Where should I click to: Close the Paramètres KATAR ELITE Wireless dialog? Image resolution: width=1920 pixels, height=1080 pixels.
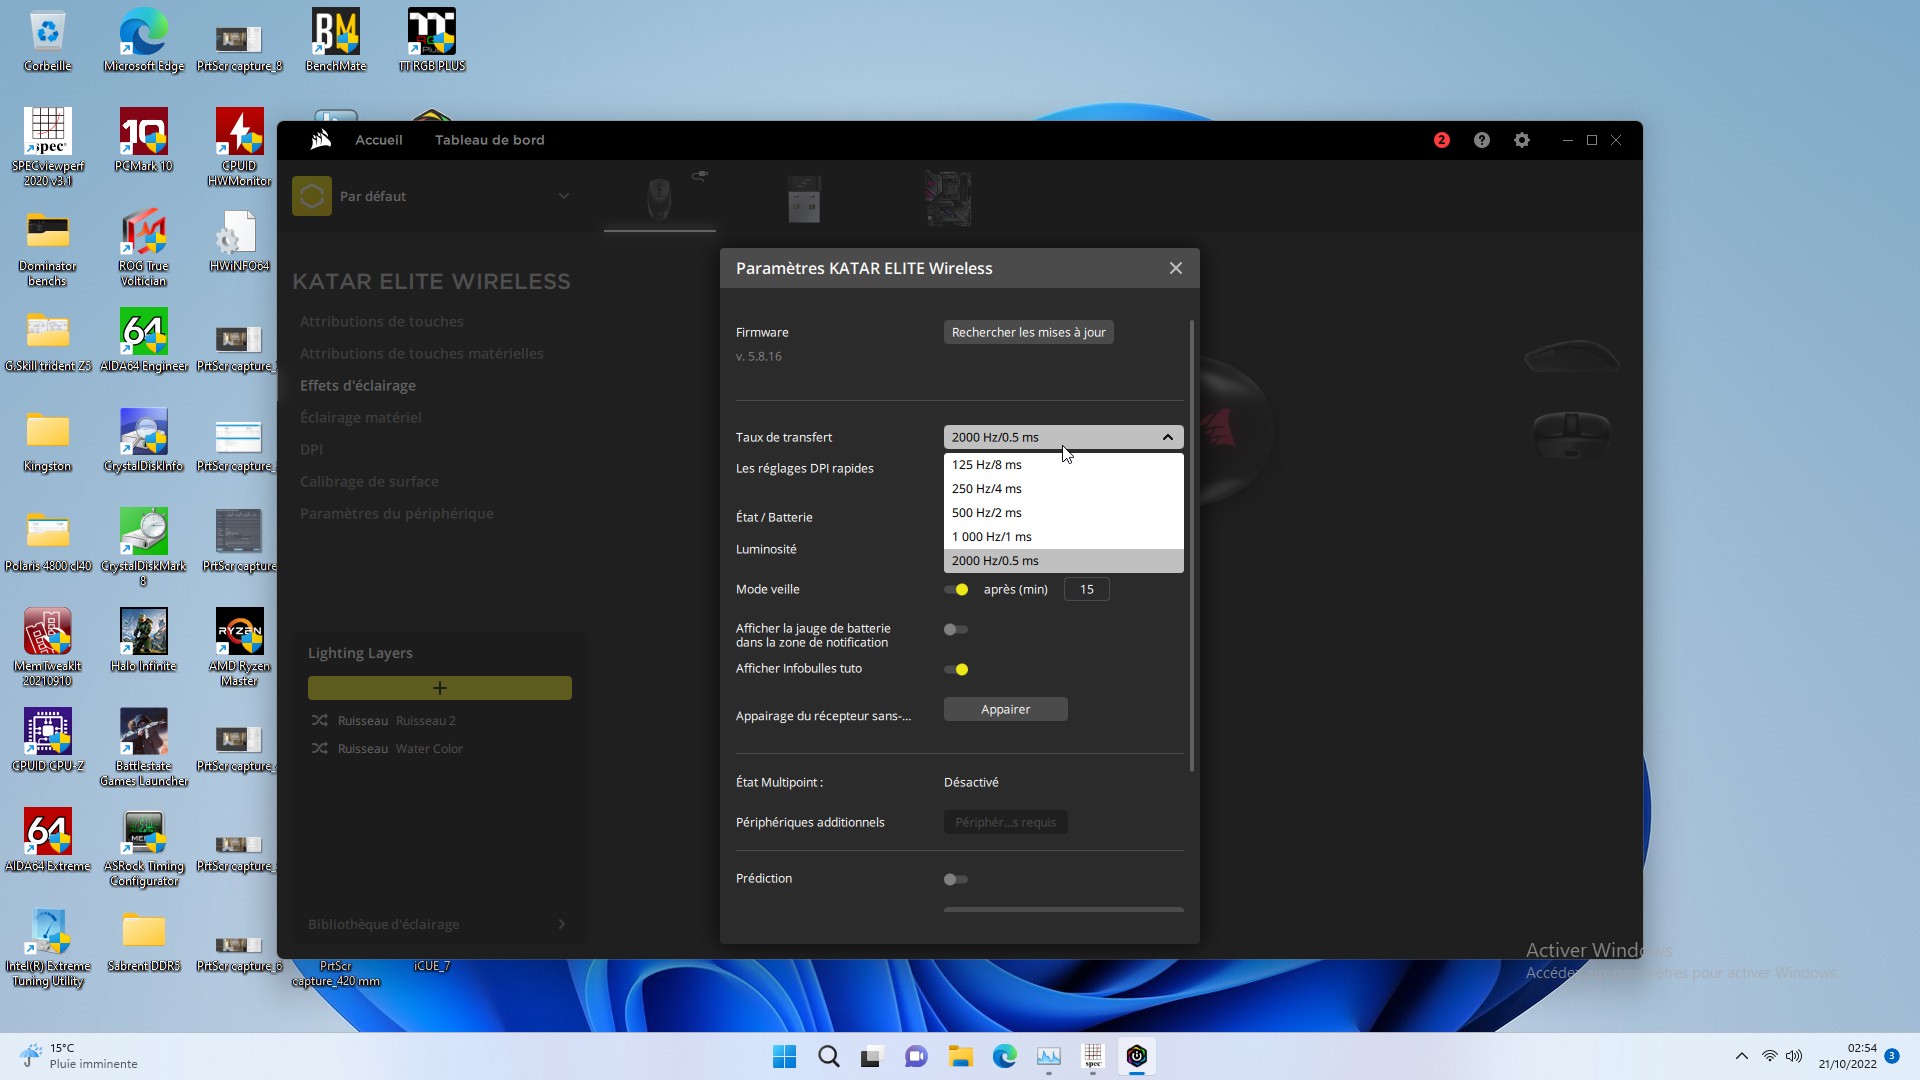coord(1176,268)
